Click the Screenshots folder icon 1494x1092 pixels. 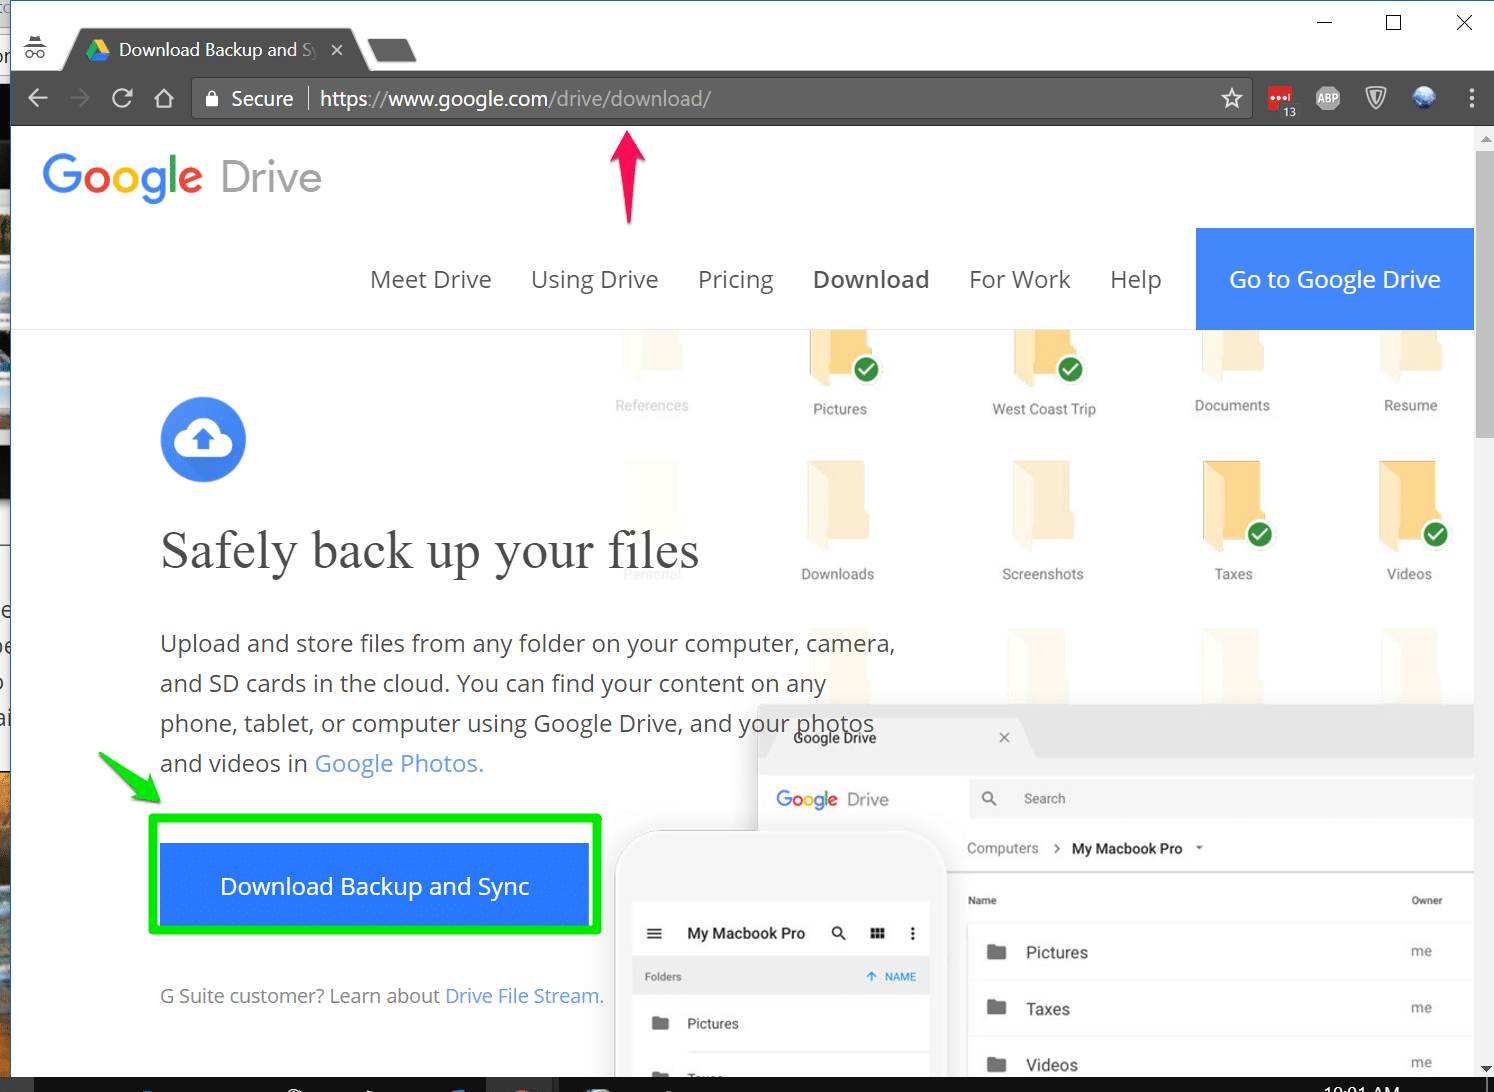pyautogui.click(x=1042, y=506)
